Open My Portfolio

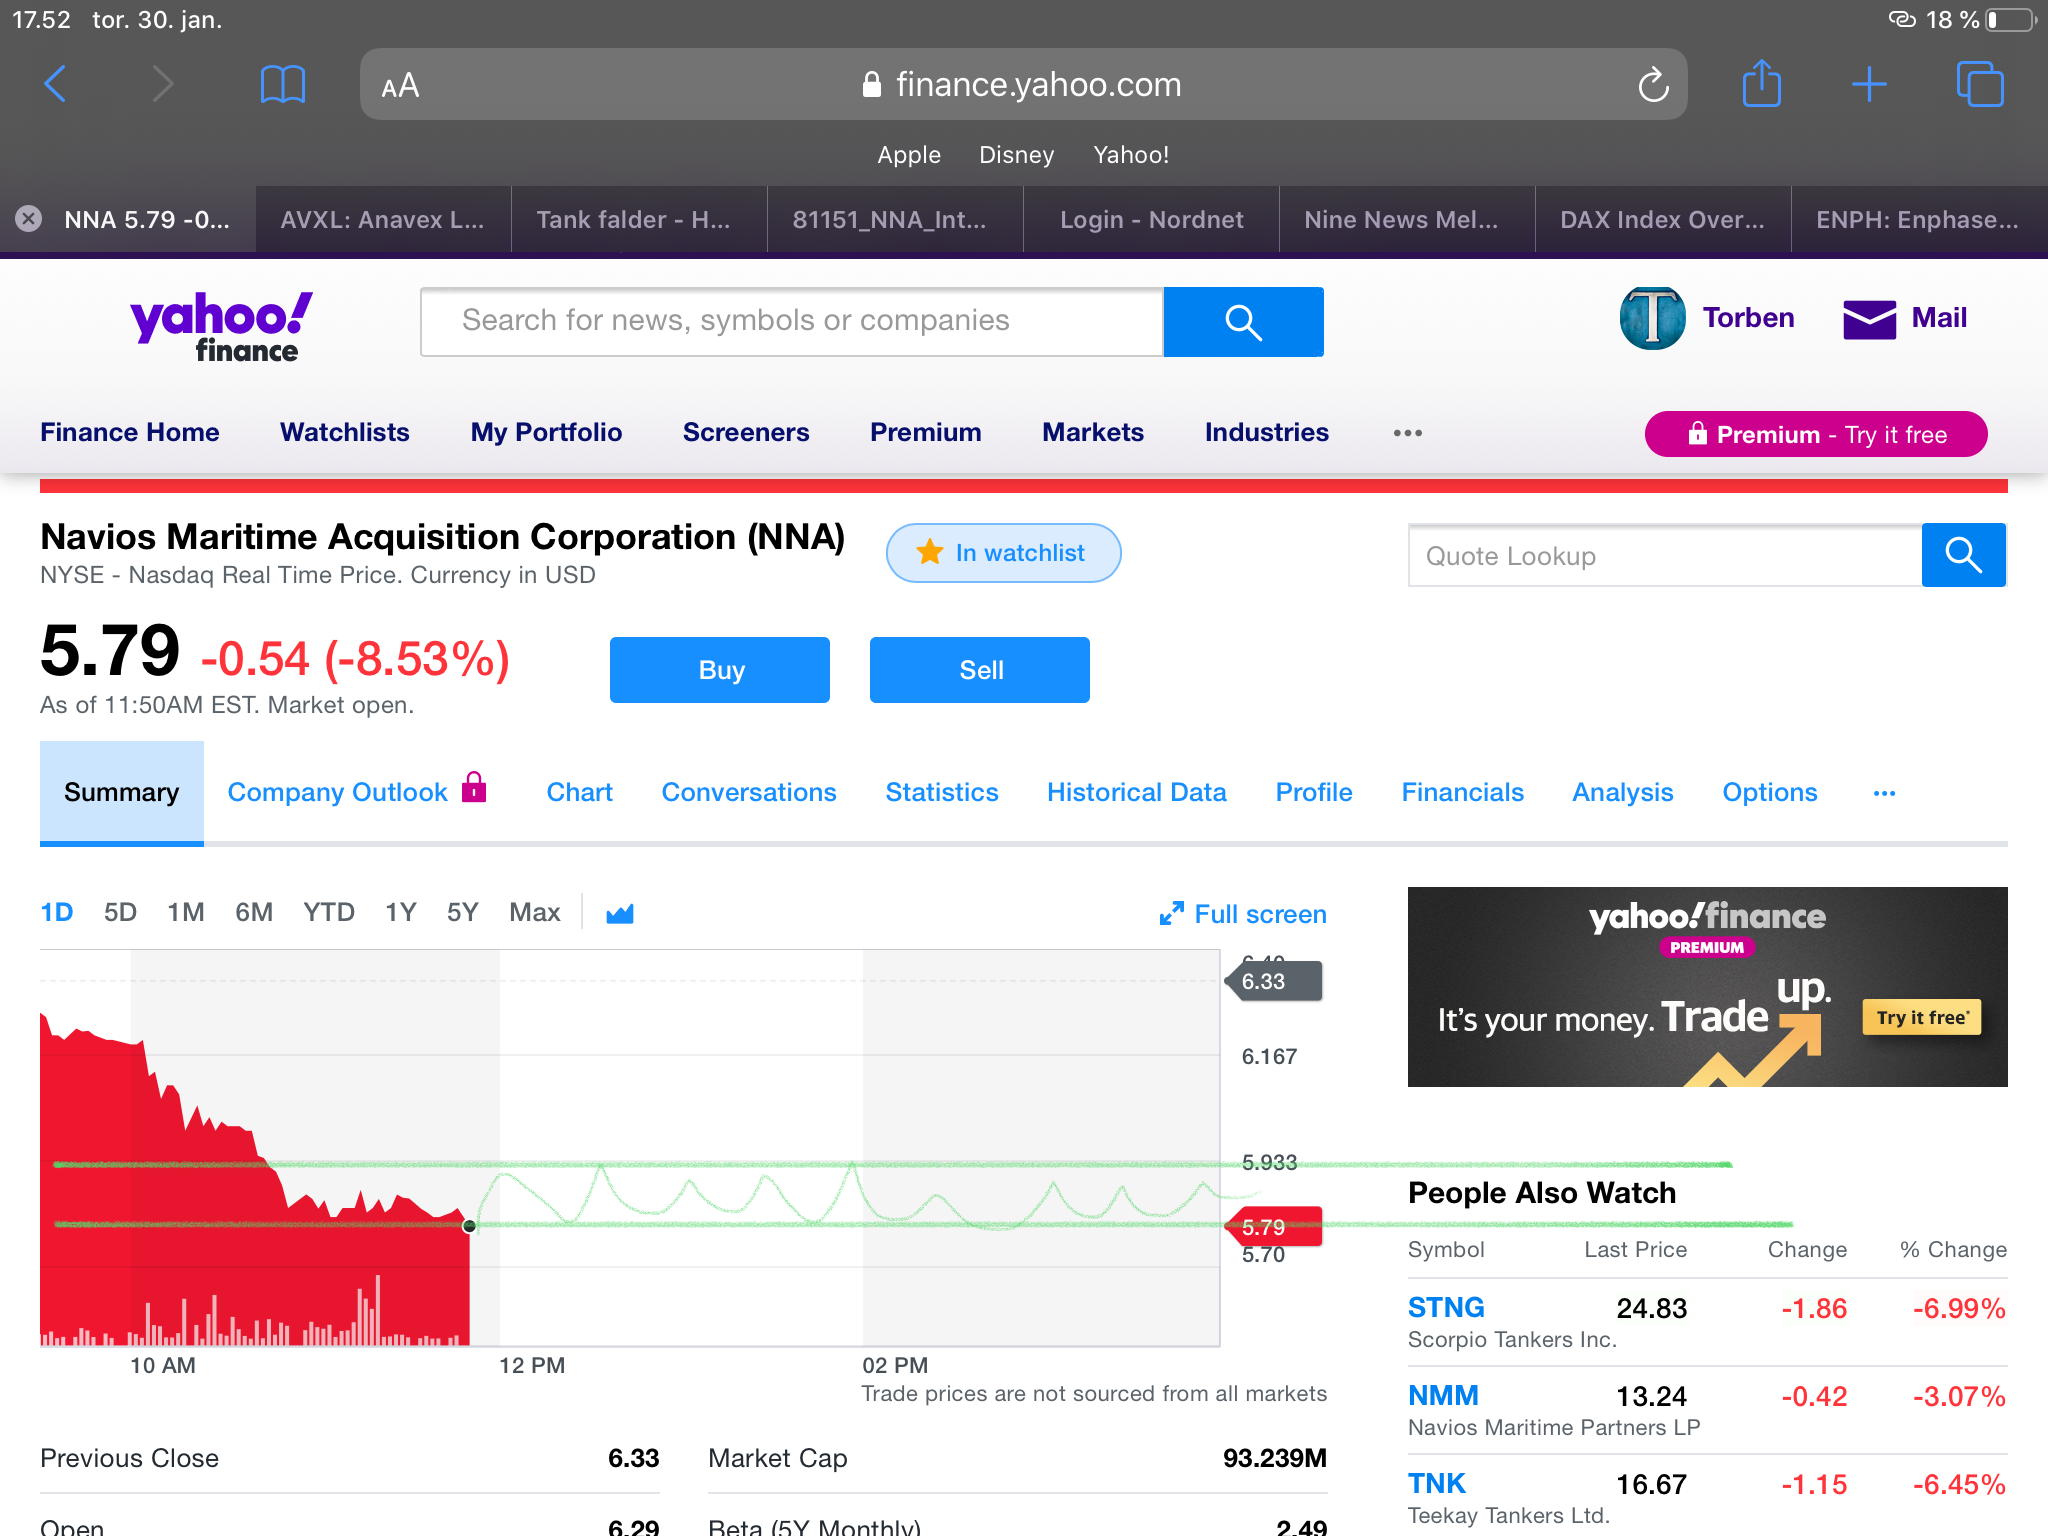coord(546,433)
